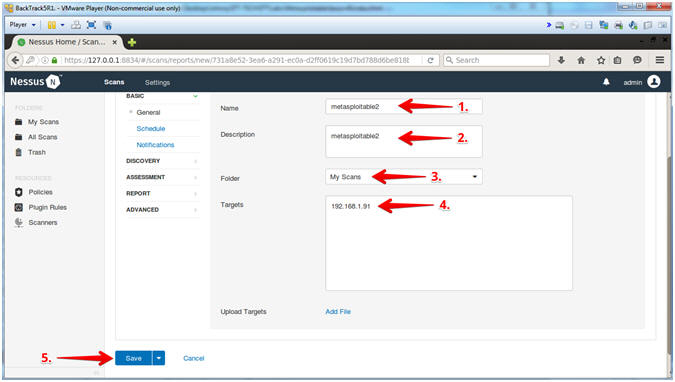Screen dimensions: 675x382
Task: Open the Folder dropdown showing My Scans
Action: [x=404, y=177]
